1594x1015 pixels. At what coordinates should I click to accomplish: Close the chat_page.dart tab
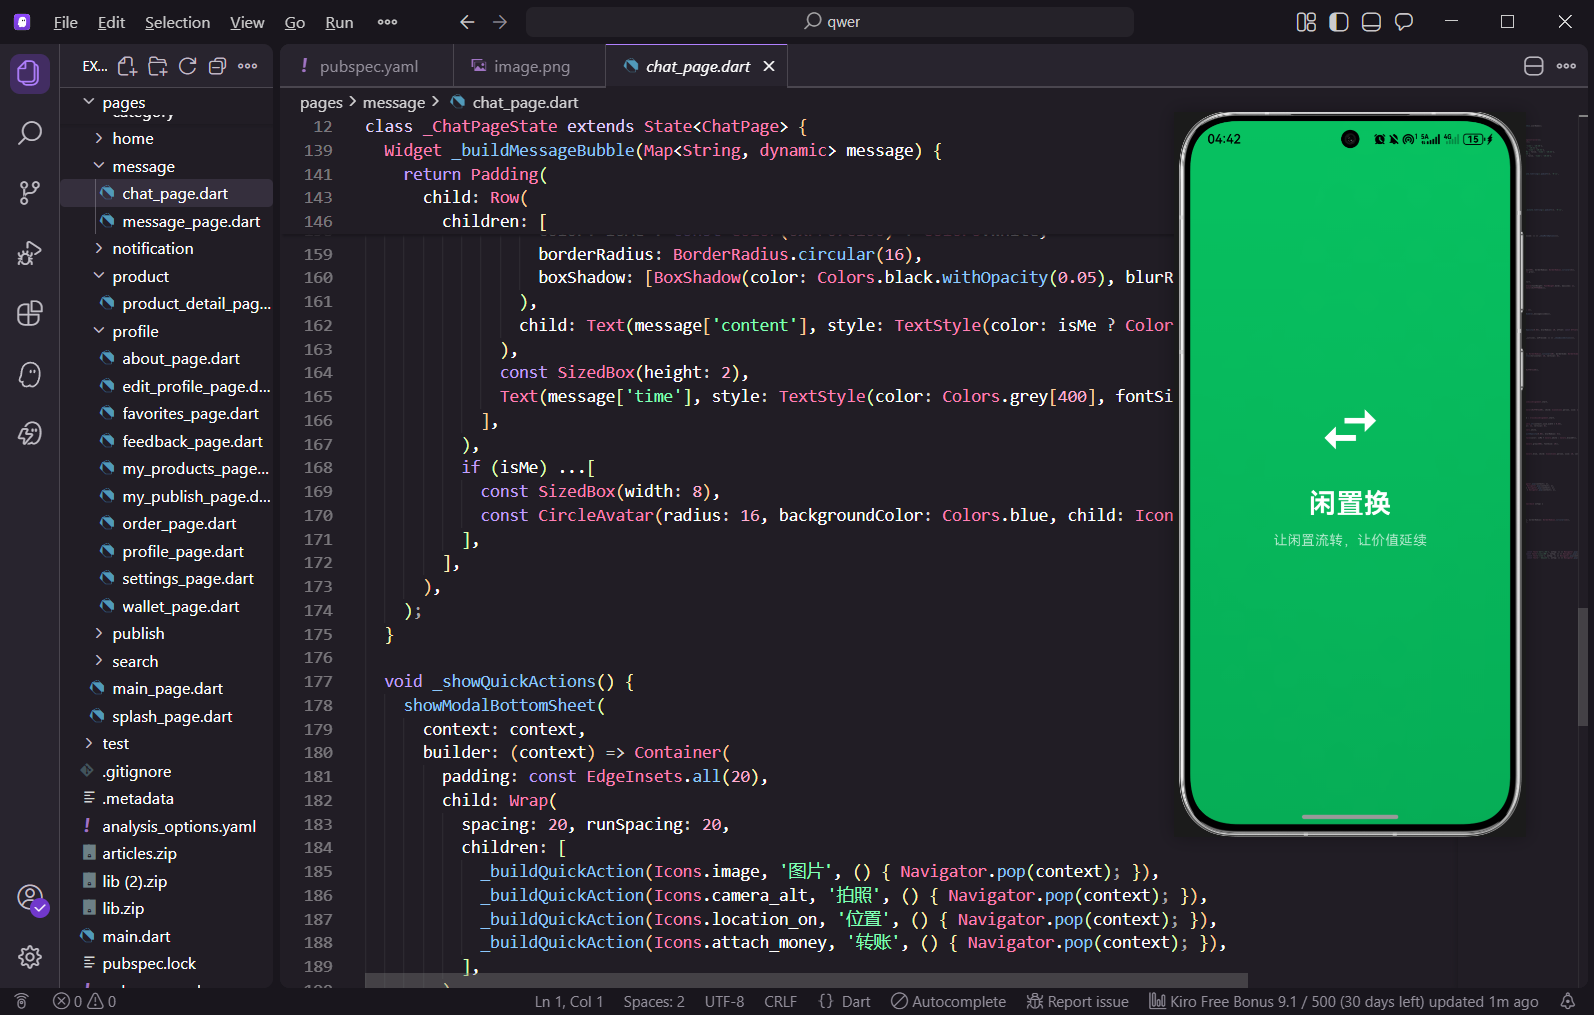(x=769, y=66)
